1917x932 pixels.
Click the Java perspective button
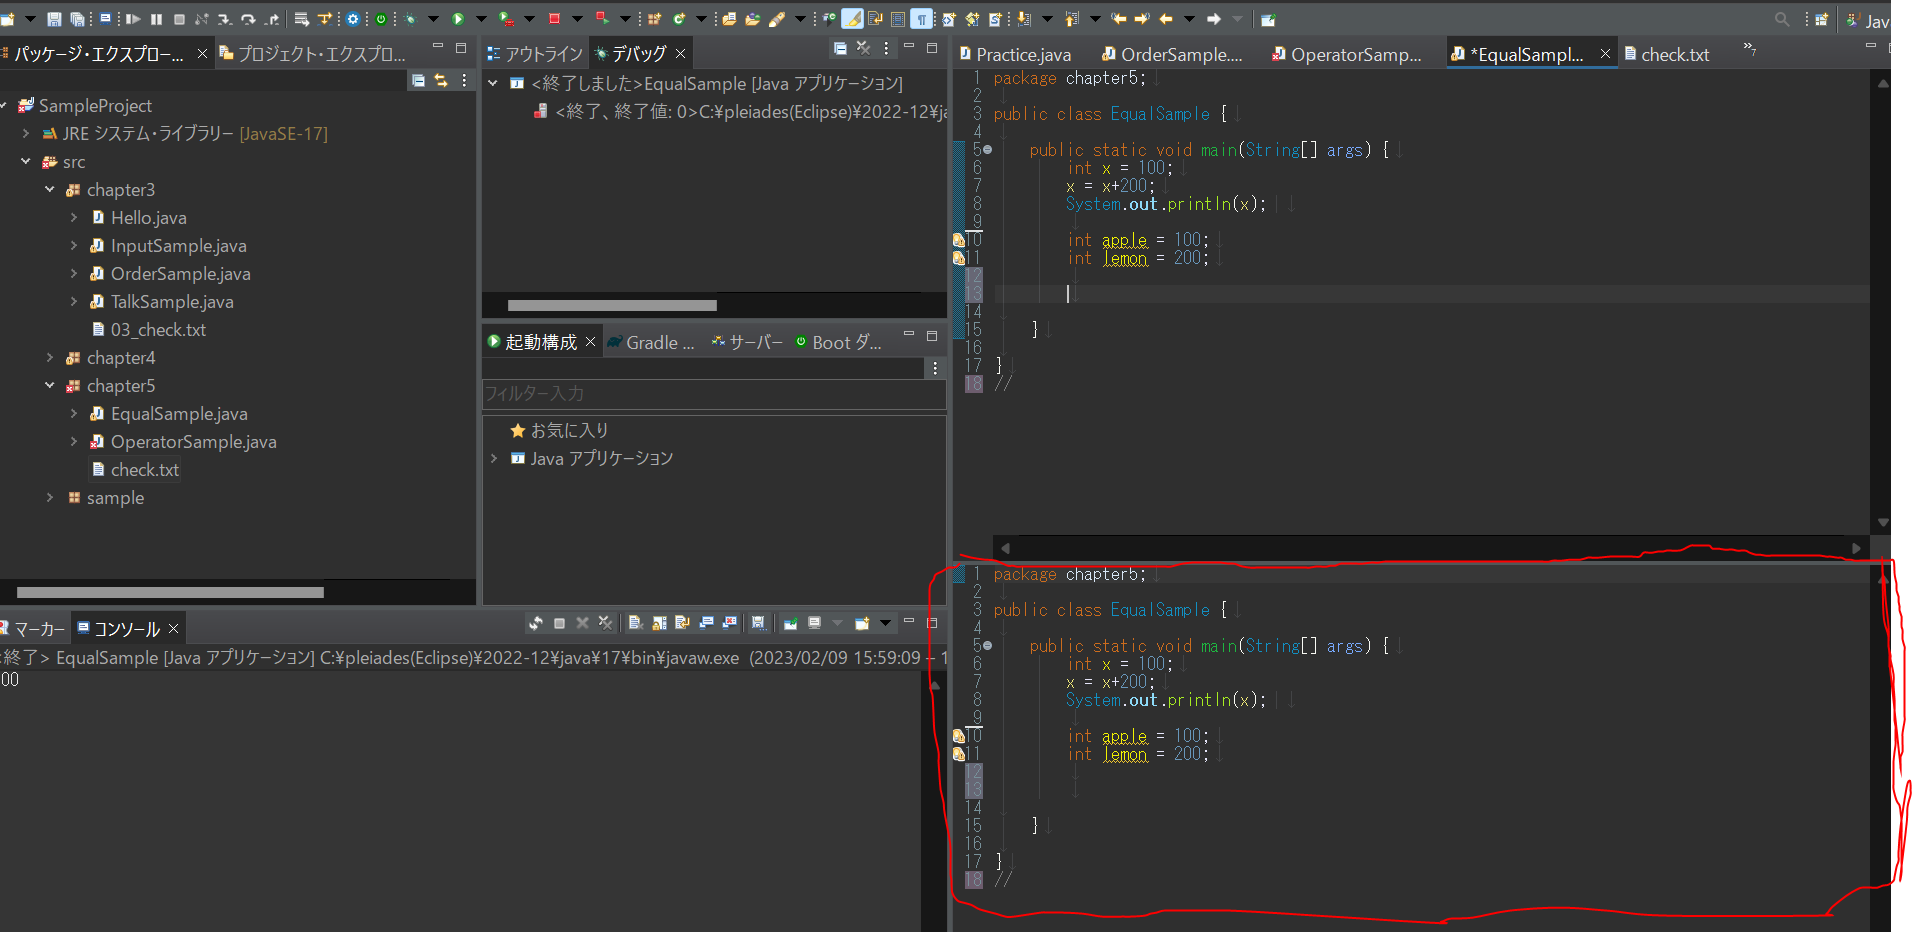1868,20
